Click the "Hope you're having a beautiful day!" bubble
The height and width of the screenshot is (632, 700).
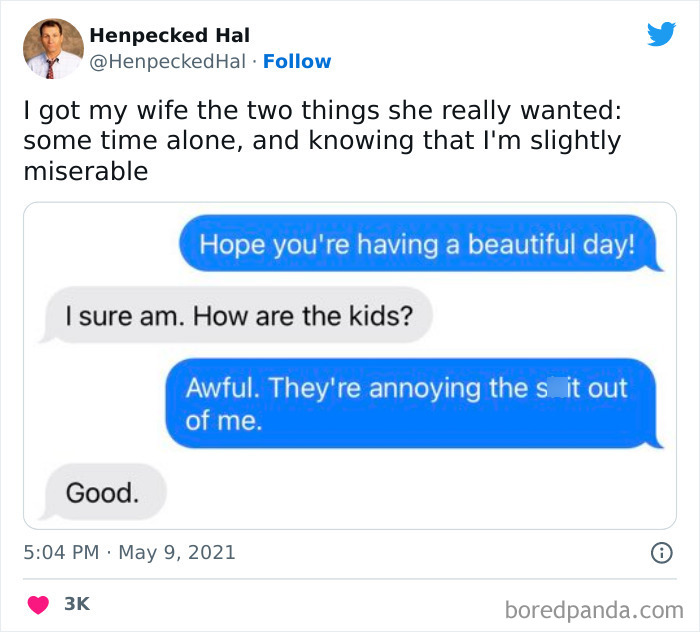coord(416,246)
